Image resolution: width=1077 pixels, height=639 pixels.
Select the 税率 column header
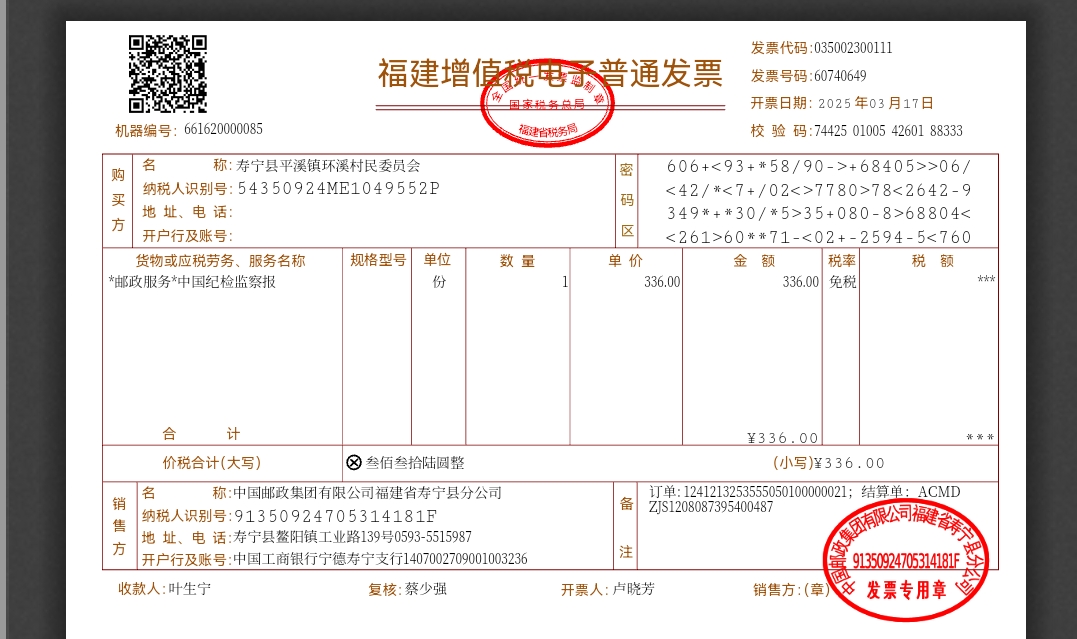[841, 260]
